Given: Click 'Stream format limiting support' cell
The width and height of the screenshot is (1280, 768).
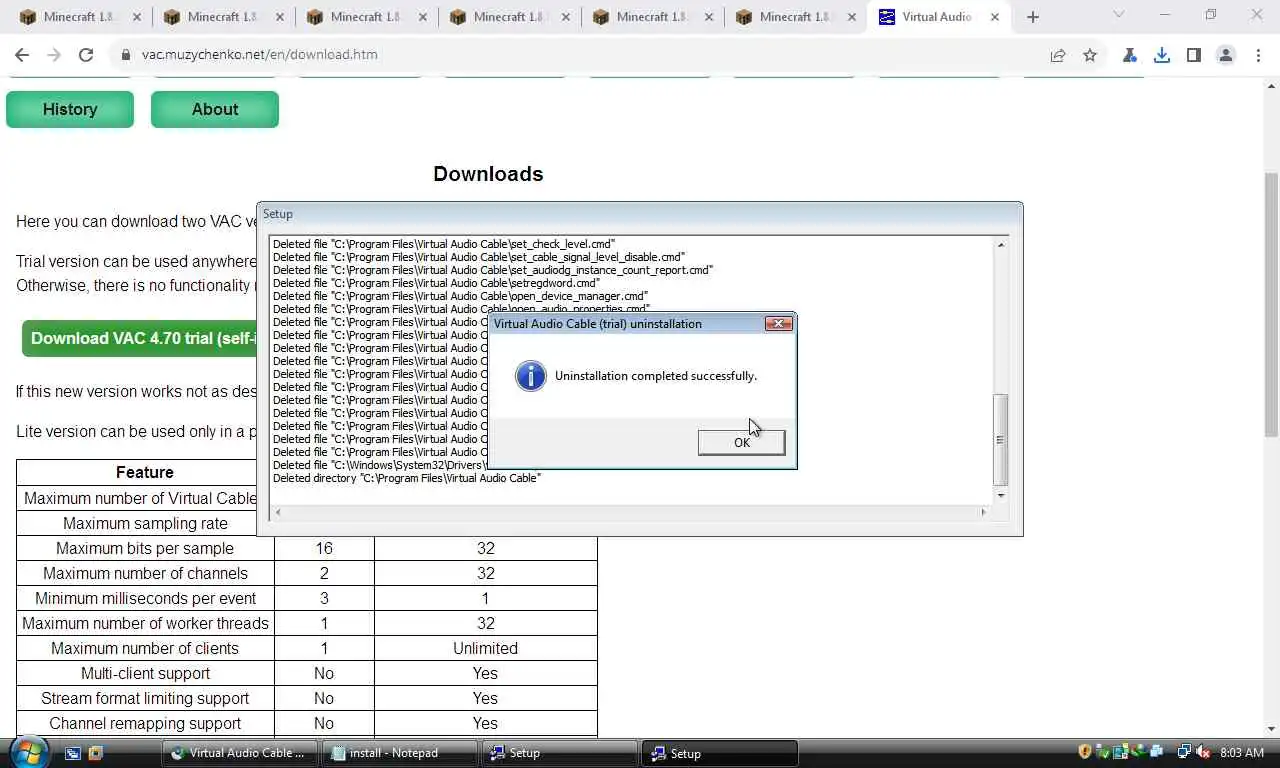Looking at the screenshot, I should [x=145, y=698].
